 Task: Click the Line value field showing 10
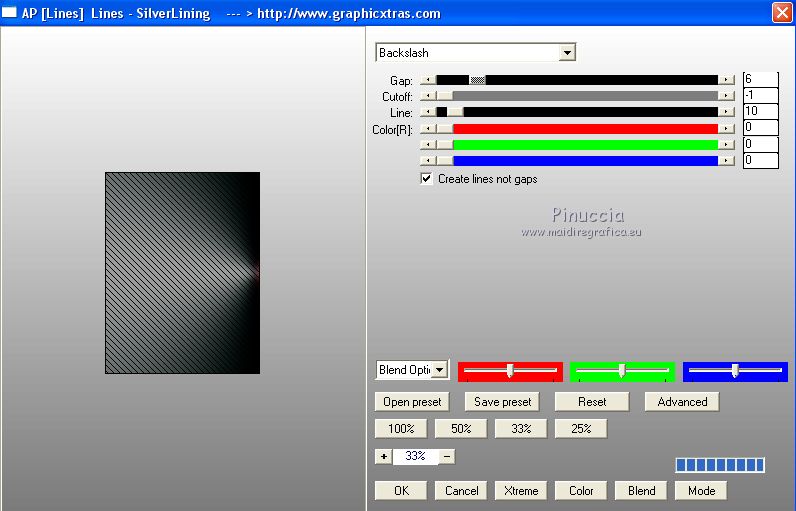[760, 111]
